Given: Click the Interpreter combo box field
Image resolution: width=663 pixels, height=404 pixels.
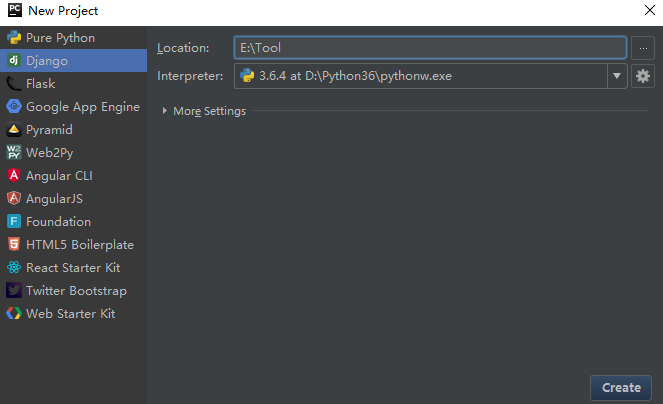Looking at the screenshot, I should (x=420, y=76).
